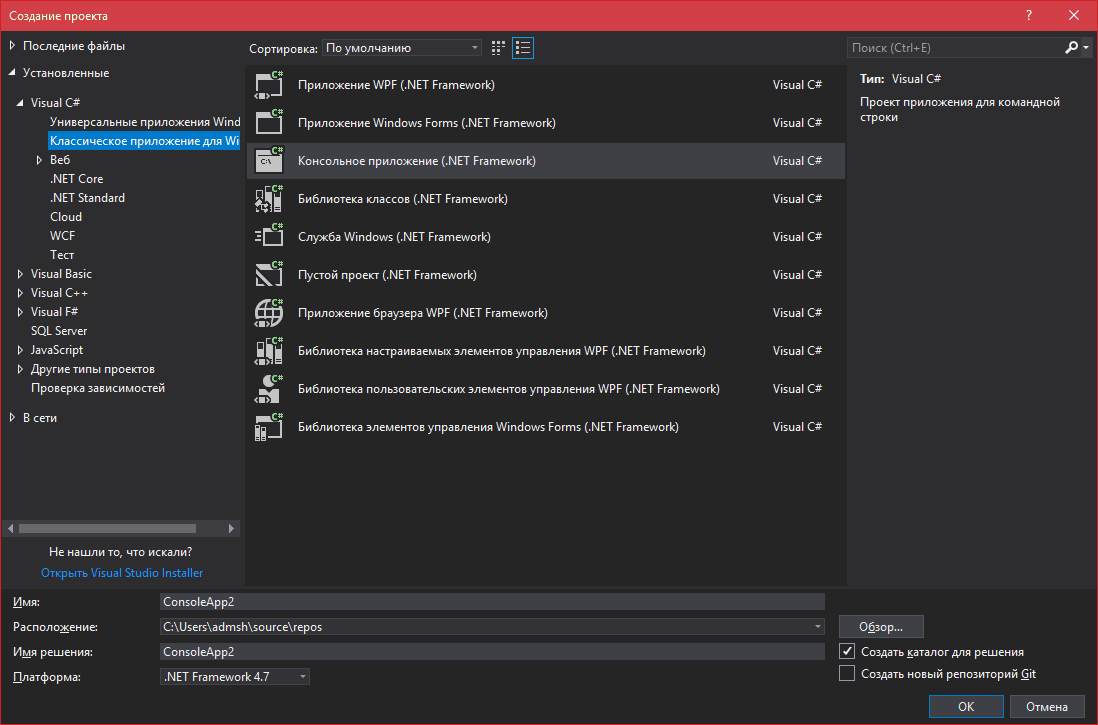Open the help question mark button

[x=1029, y=15]
